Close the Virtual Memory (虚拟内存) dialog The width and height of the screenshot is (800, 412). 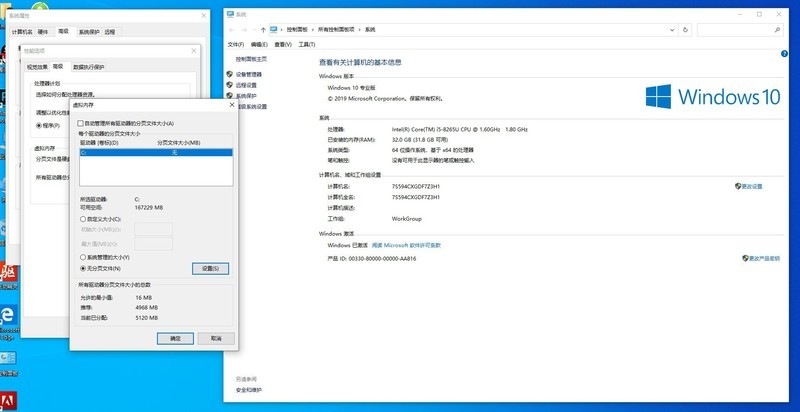click(x=232, y=105)
